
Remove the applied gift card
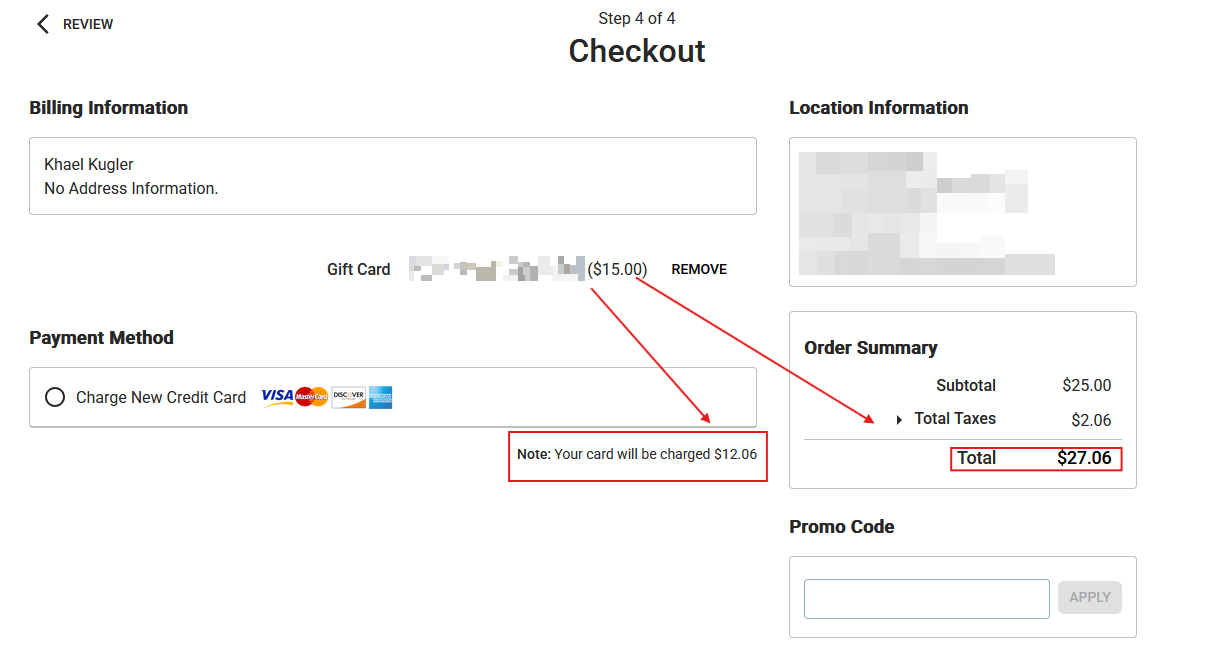[699, 269]
